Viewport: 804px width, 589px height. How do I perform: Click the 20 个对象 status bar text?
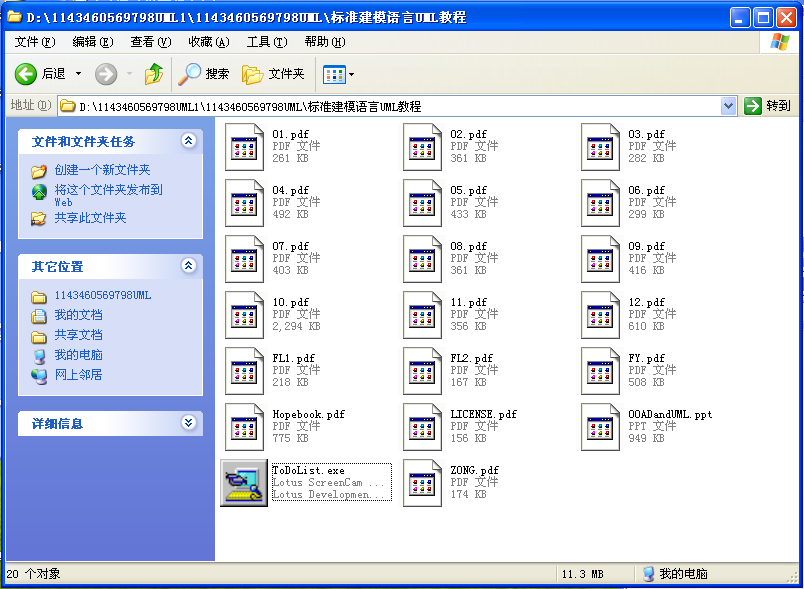click(33, 574)
